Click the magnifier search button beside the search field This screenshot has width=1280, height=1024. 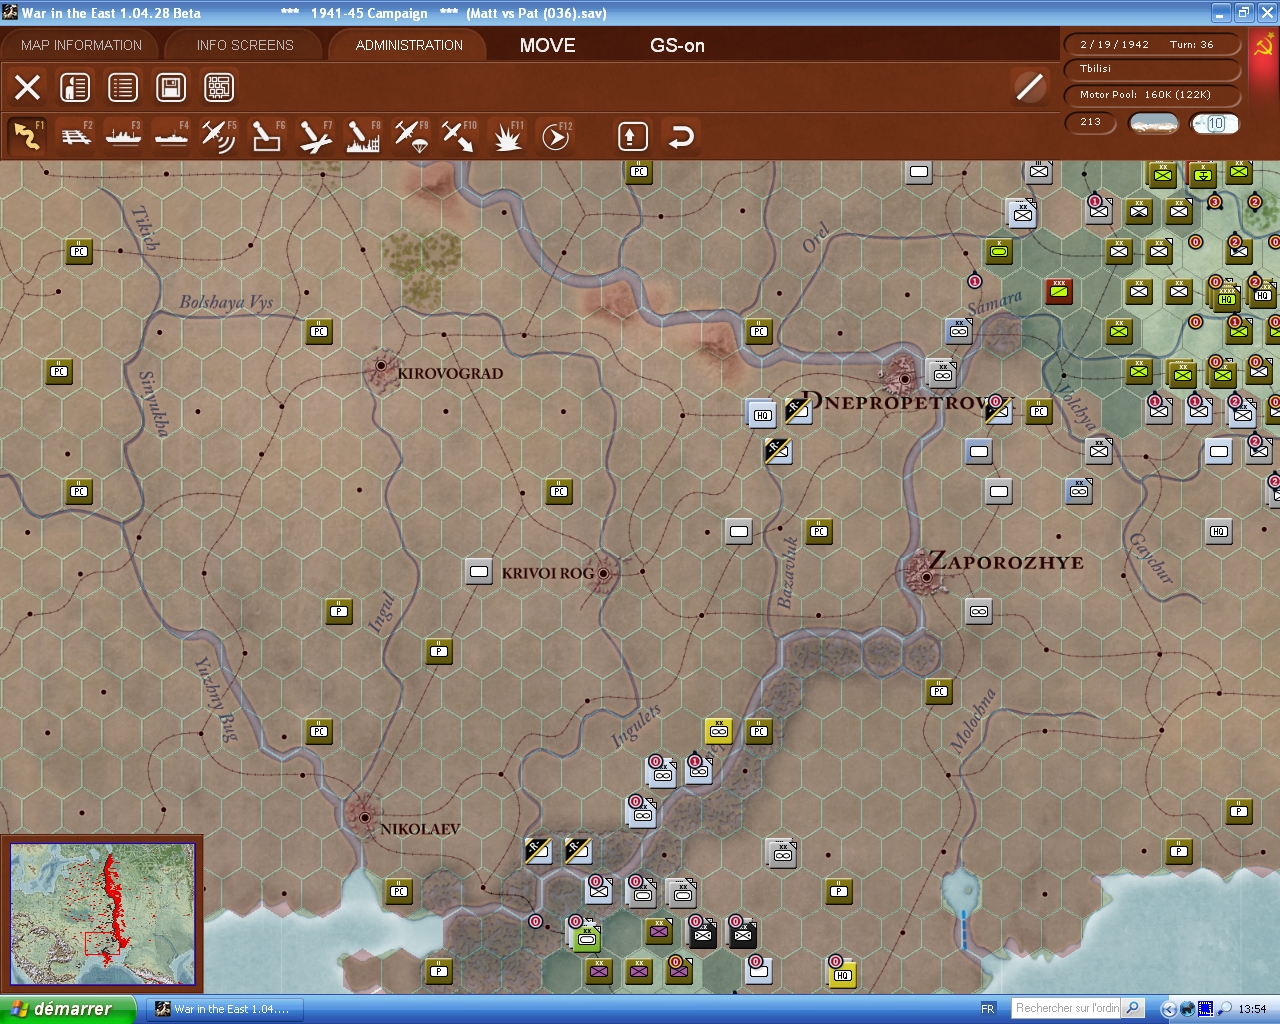(1133, 1008)
